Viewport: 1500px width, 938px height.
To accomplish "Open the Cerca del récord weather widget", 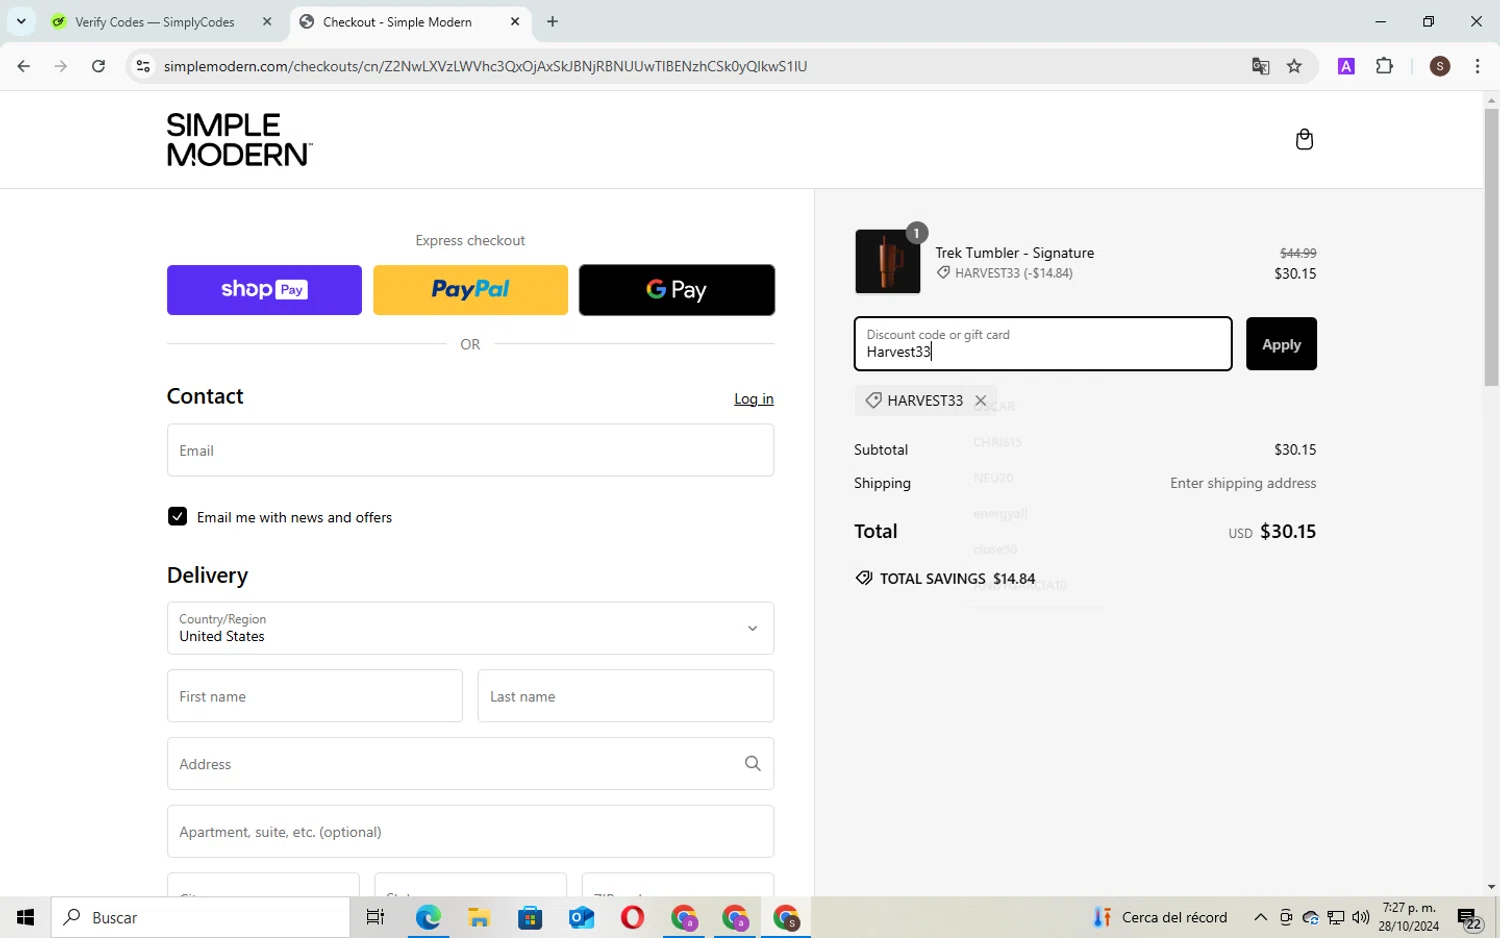I will [1160, 917].
